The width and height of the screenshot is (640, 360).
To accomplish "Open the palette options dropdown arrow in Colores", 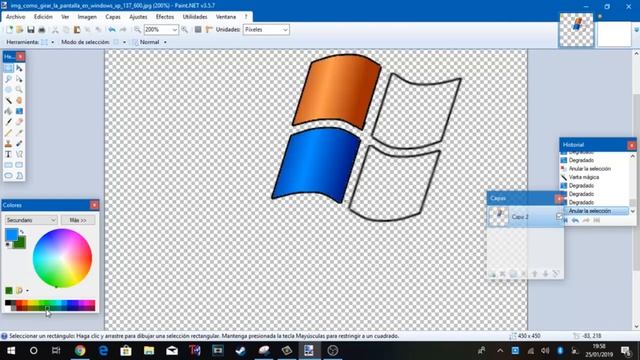I will click(x=27, y=291).
